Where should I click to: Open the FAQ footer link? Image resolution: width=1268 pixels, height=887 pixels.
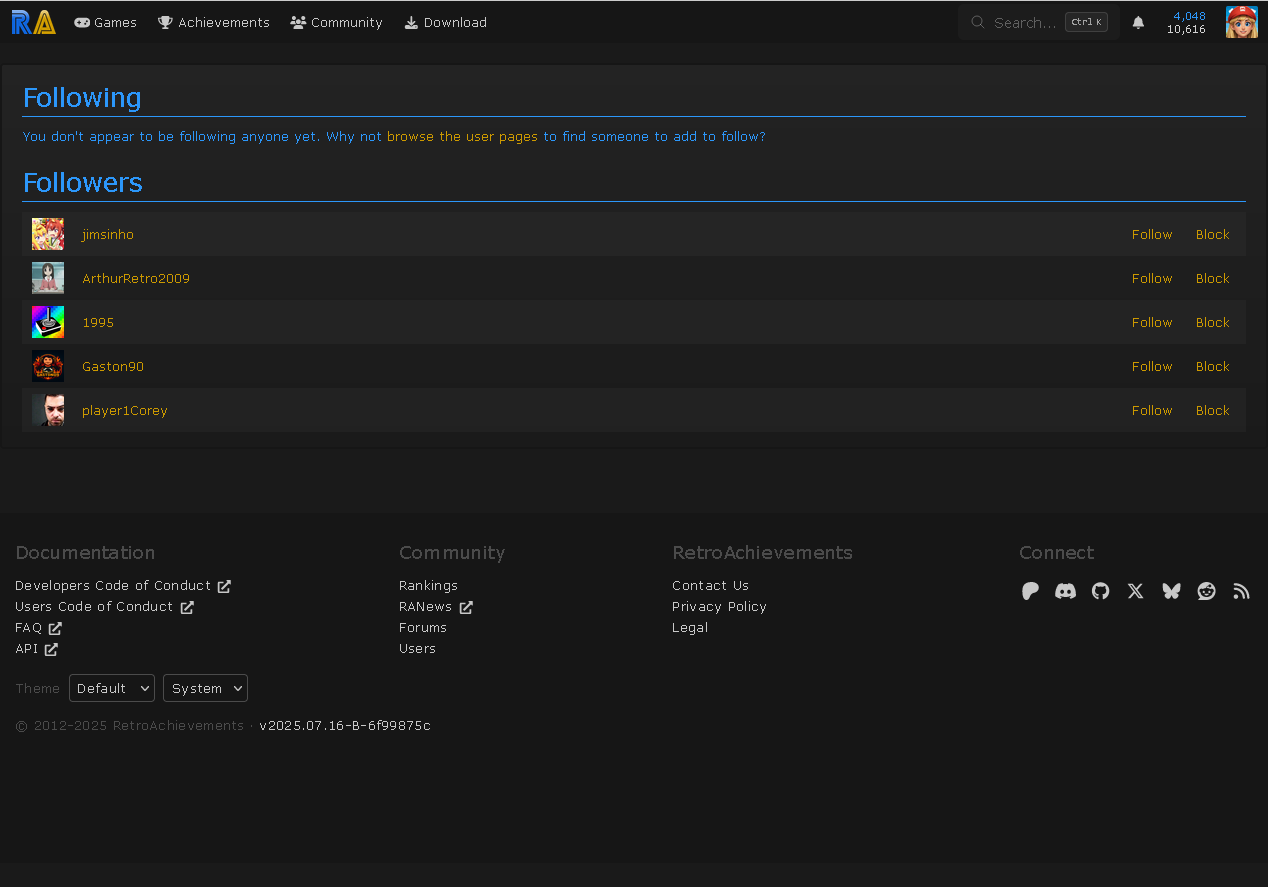(x=39, y=628)
